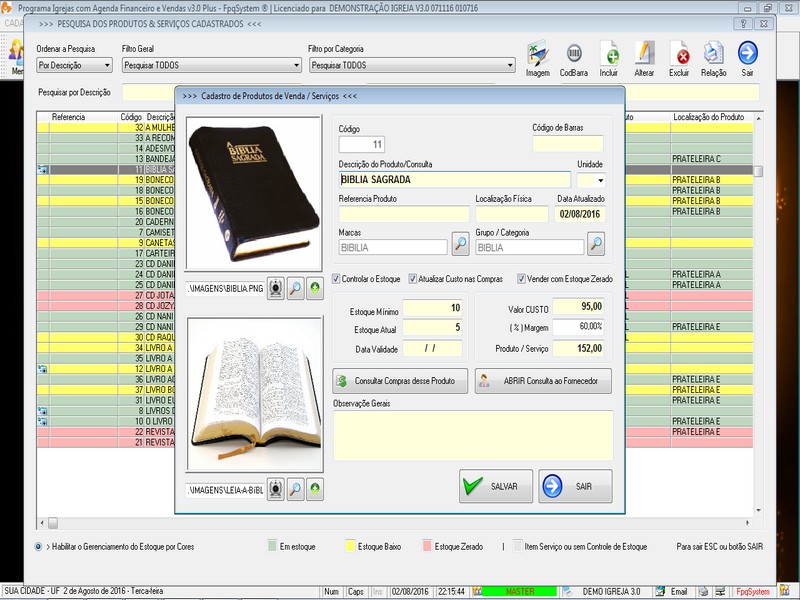Click the magnifier icon next to Marcas field
This screenshot has height=600, width=800.
pos(460,243)
